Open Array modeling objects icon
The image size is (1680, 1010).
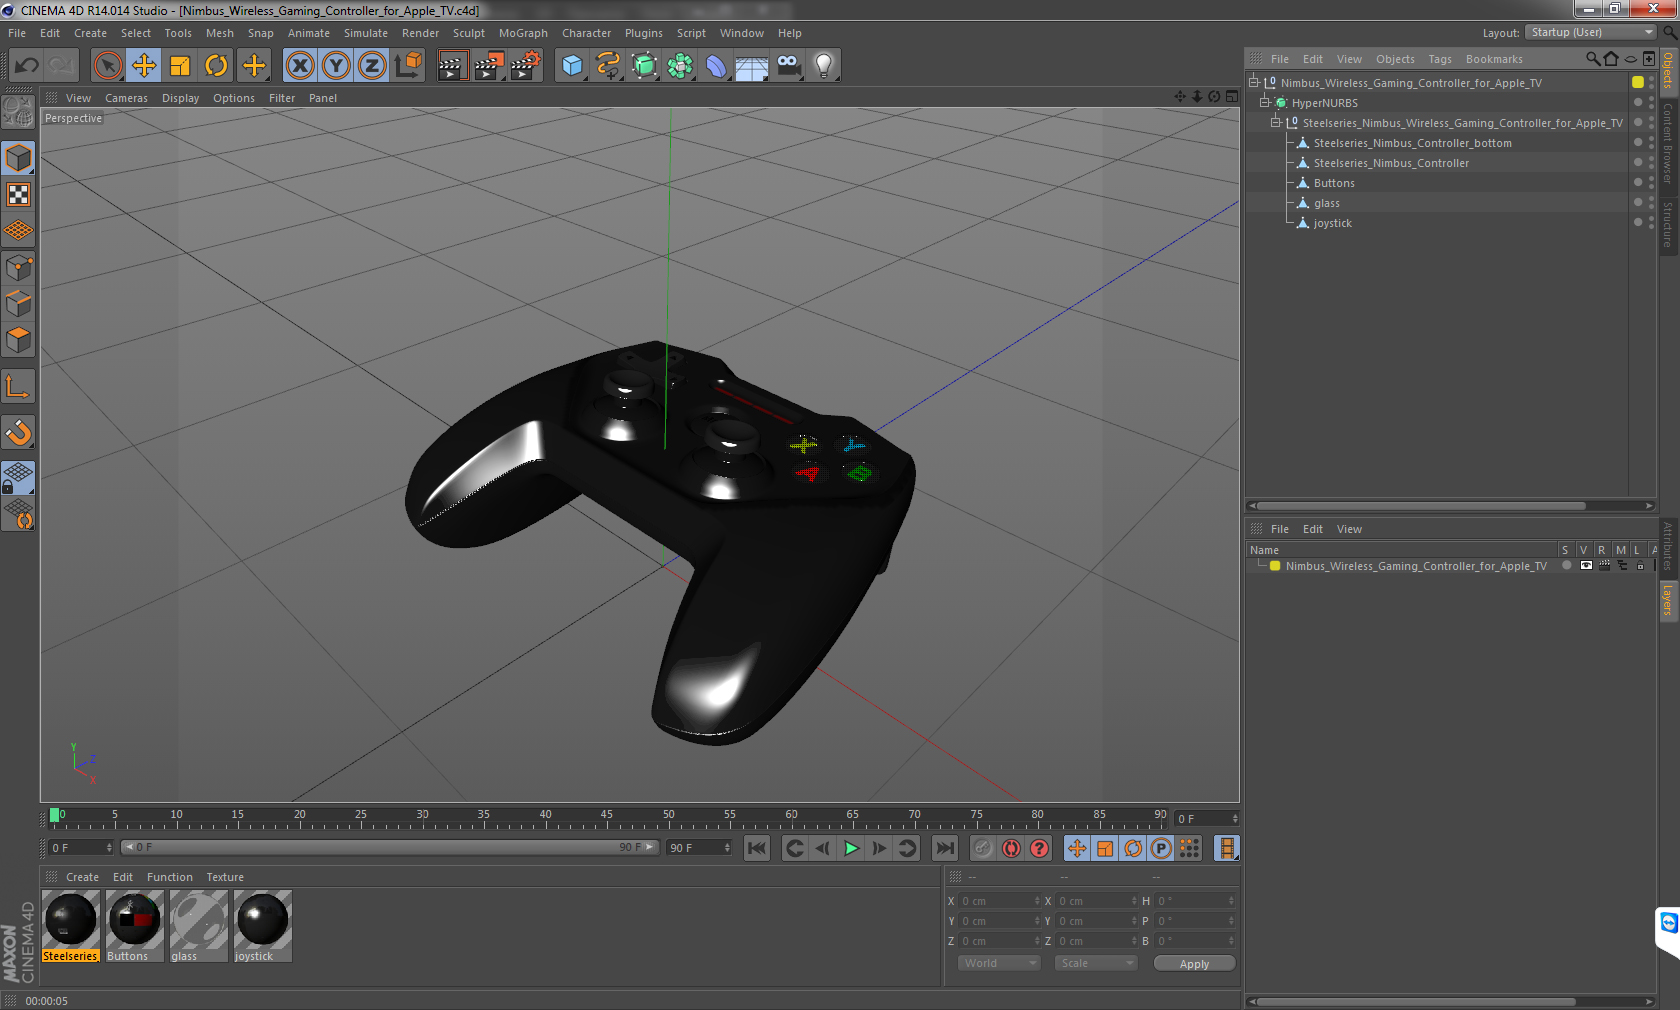680,66
